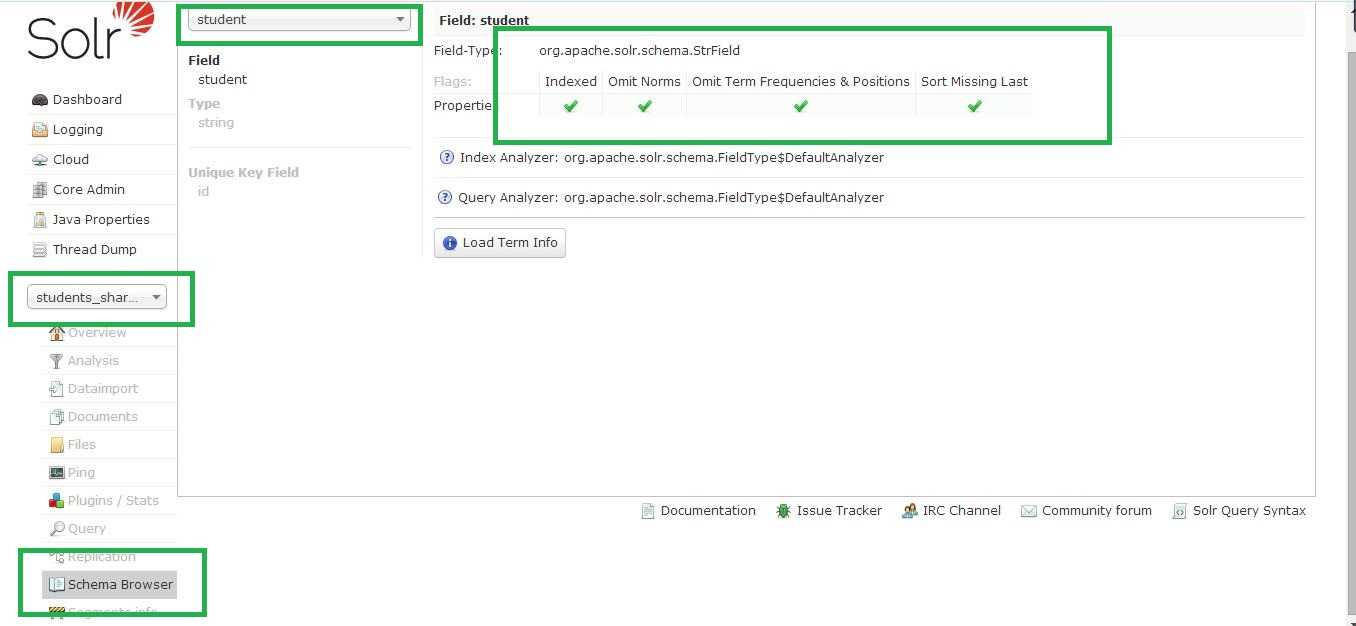Viewport: 1356px width, 626px height.
Task: Open Java Properties
Action: coord(101,219)
